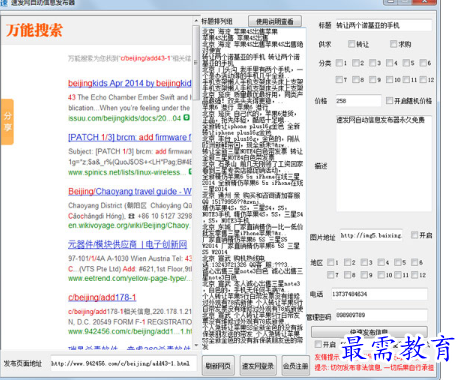Check 地区 region box 10

click(381, 275)
